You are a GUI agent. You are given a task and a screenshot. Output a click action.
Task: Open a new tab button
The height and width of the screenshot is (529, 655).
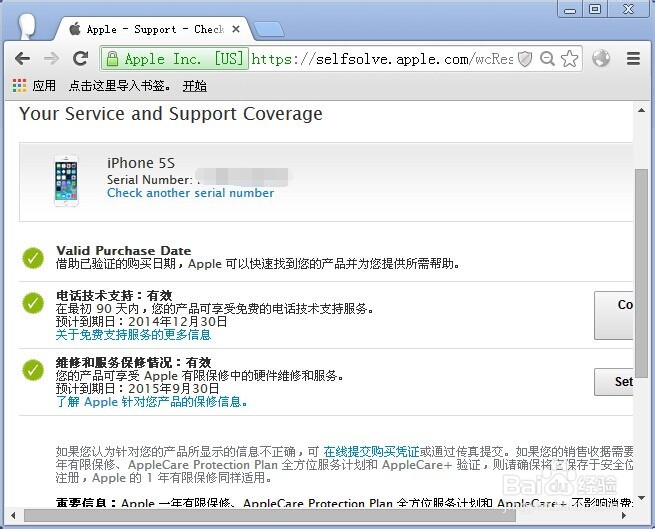point(269,29)
